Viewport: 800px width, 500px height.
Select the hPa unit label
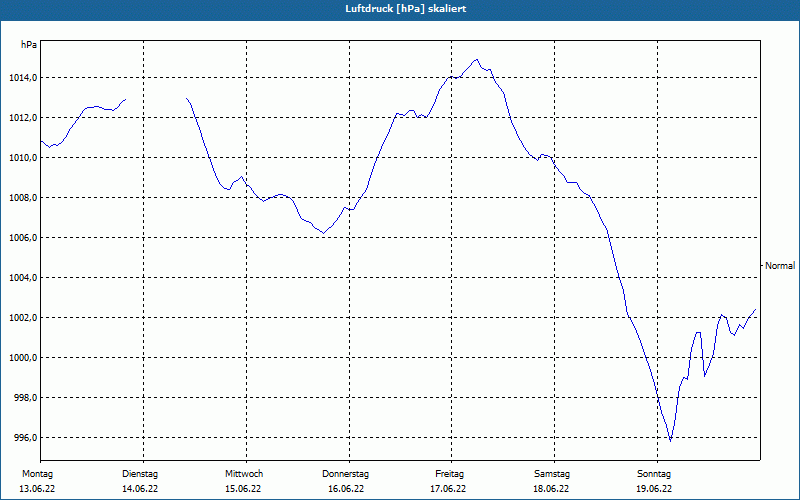29,45
